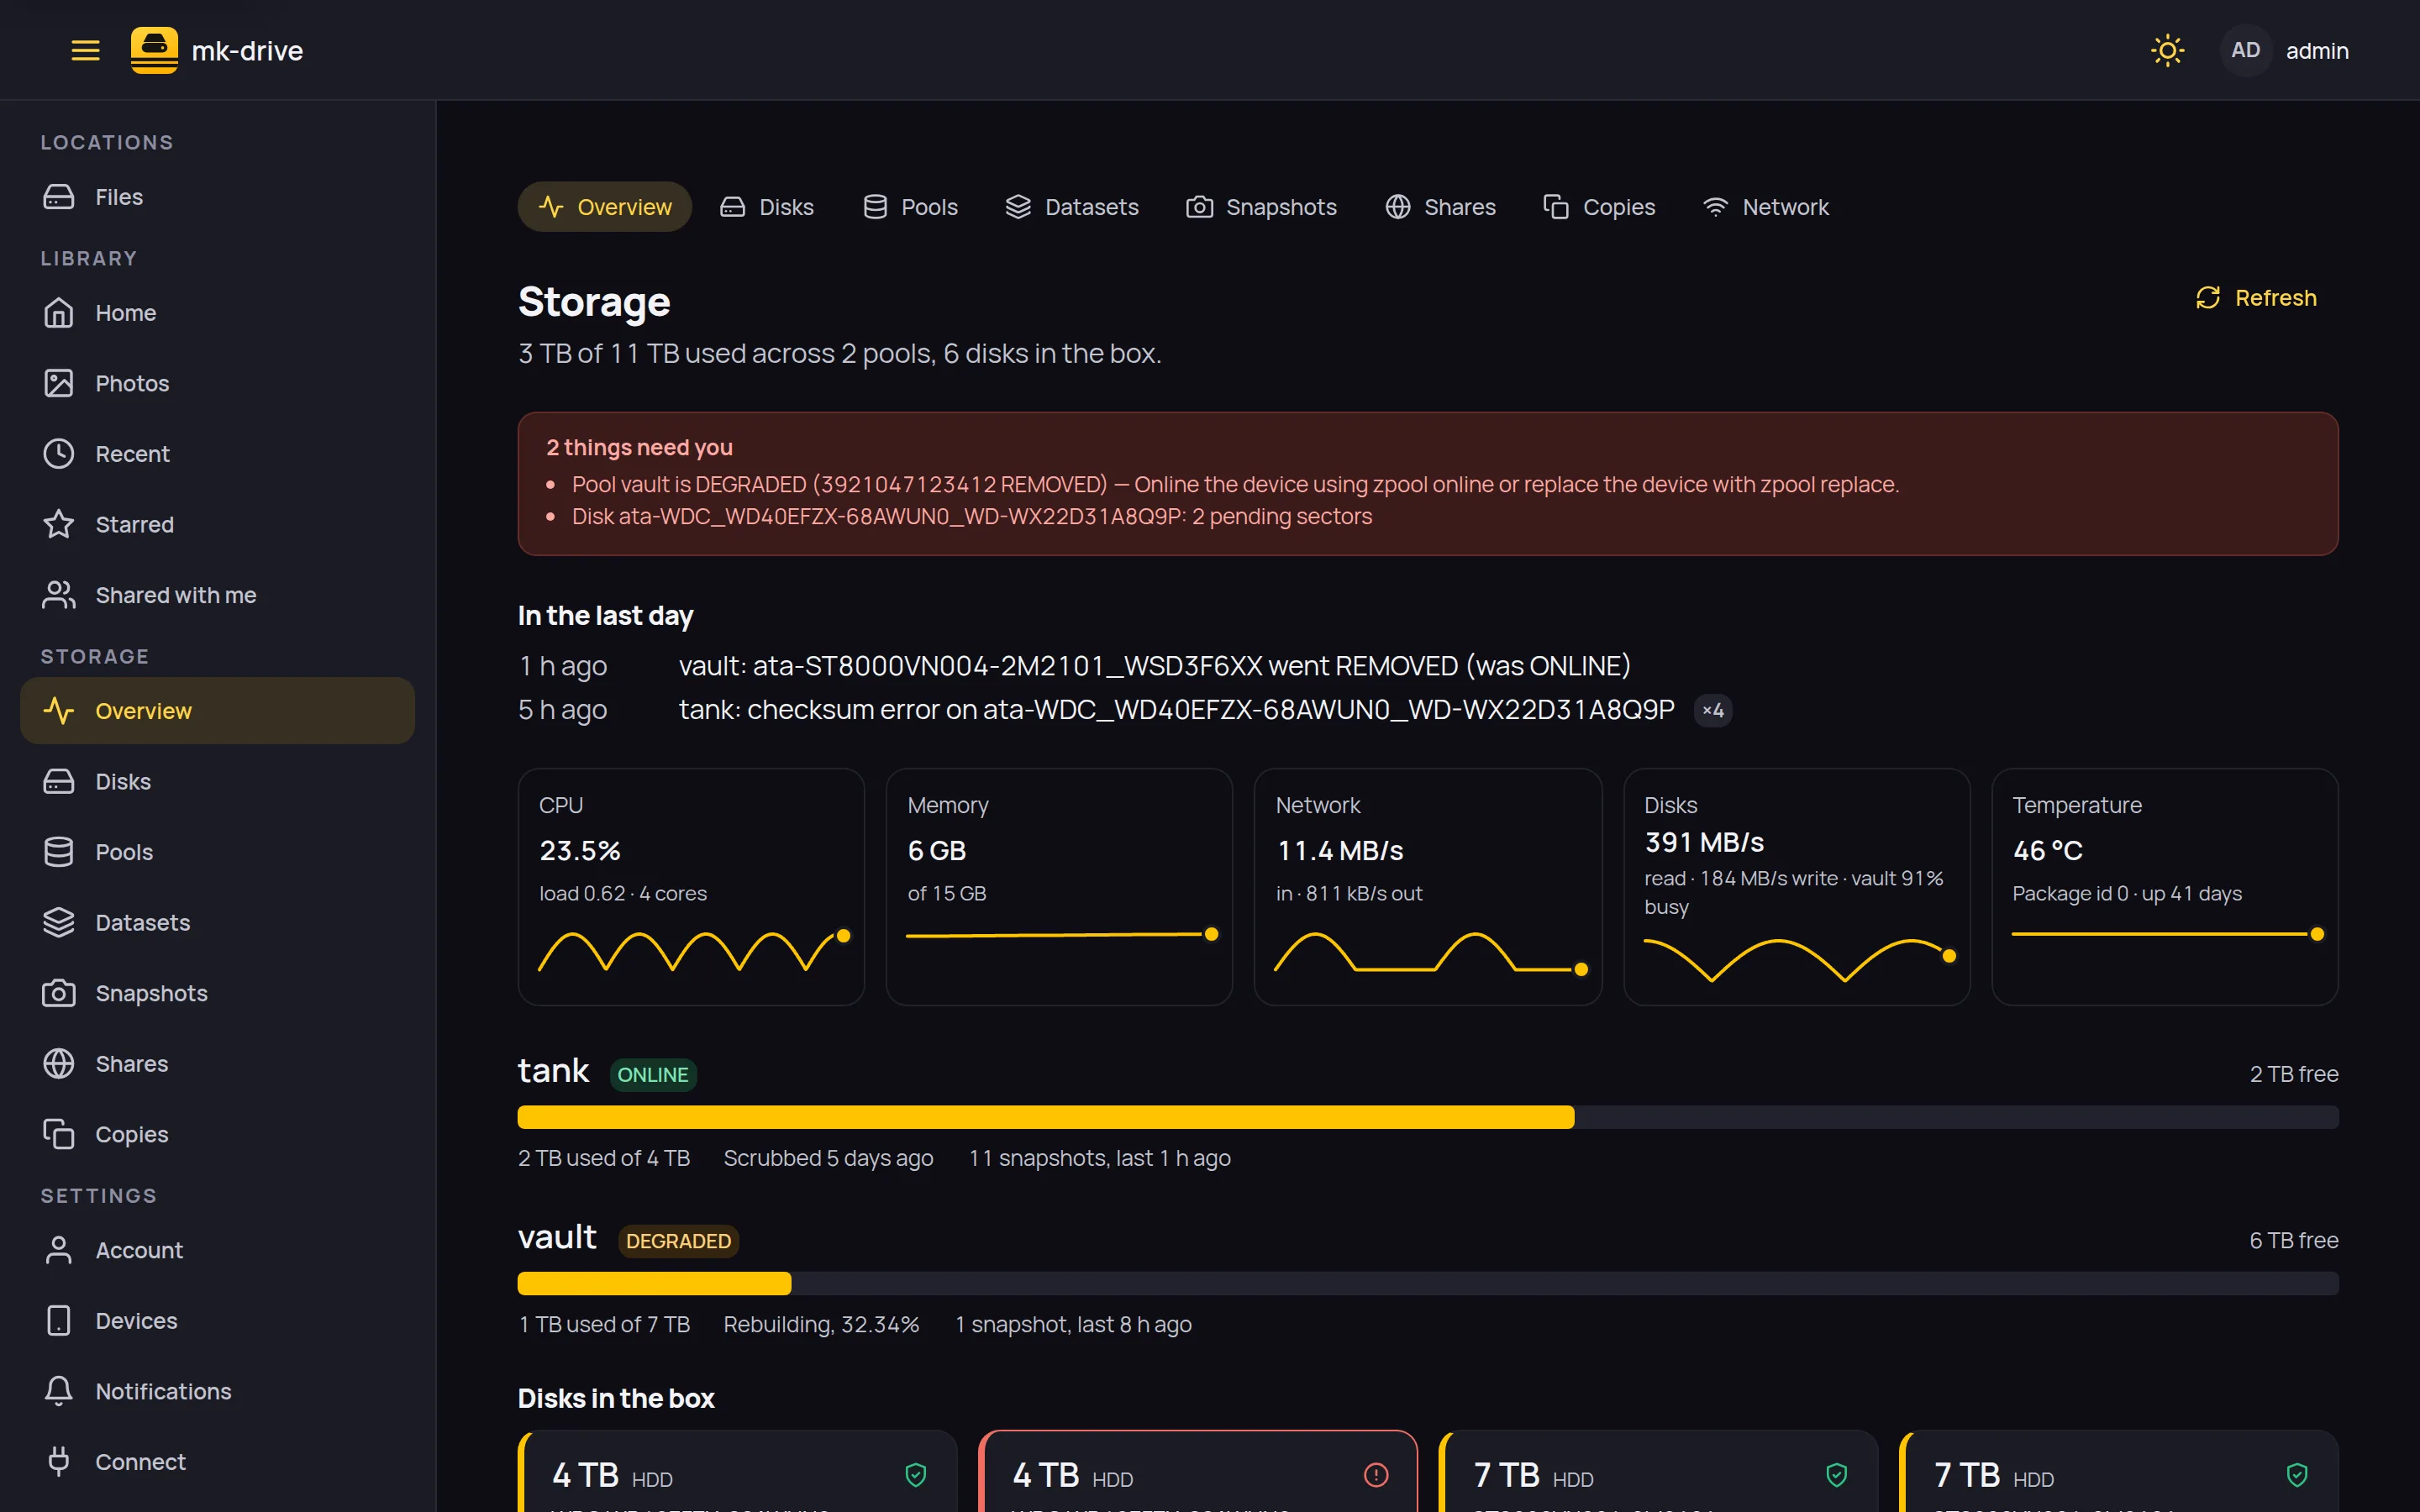Click the tank ONLINE status badge
Screen dimensions: 2420x1512
coord(653,1075)
